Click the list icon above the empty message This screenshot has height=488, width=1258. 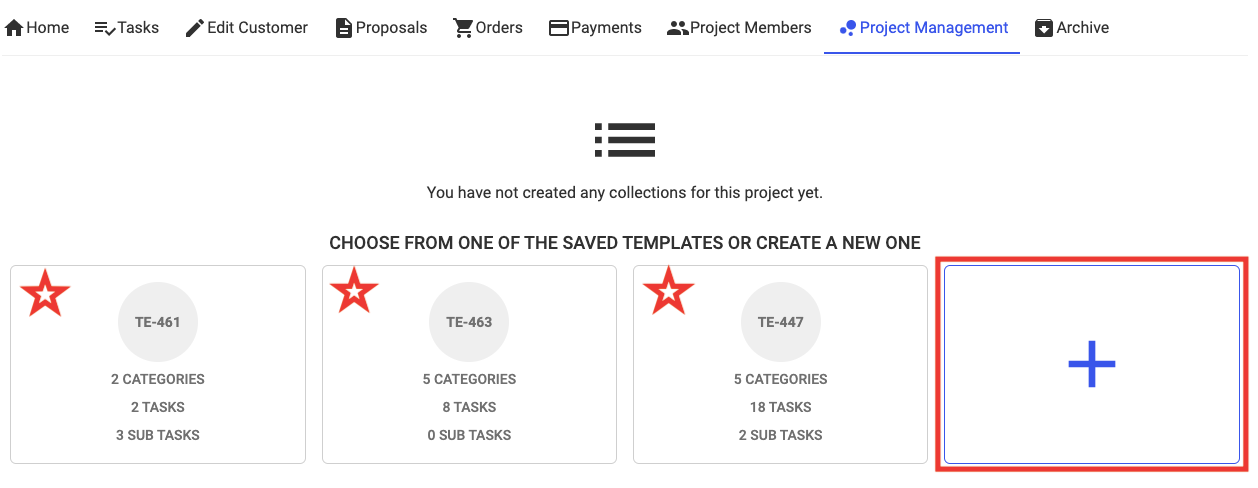pos(625,140)
